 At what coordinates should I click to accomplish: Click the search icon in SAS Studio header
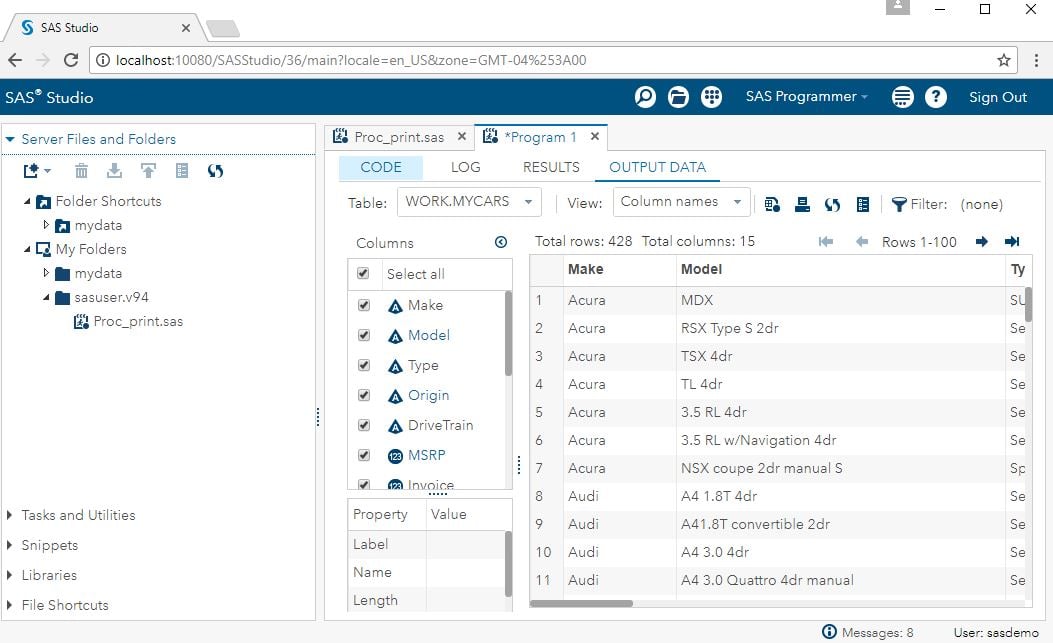pos(645,97)
